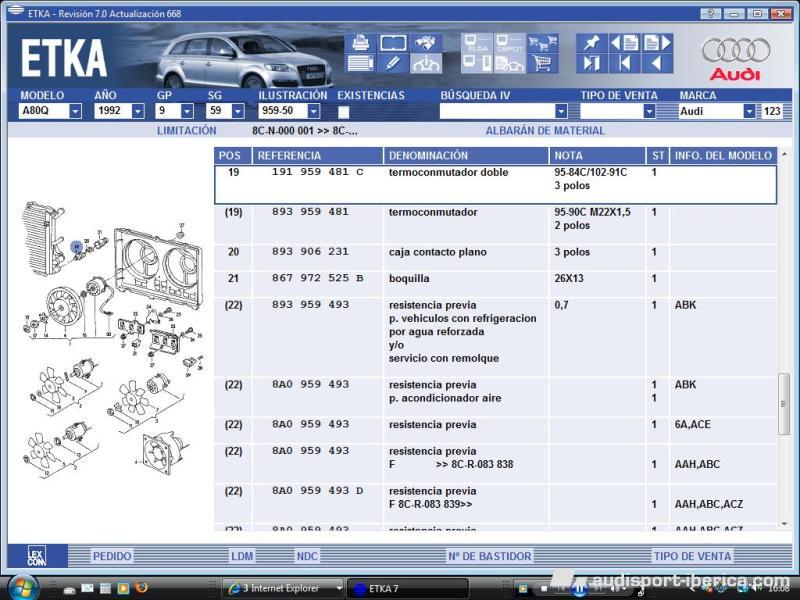The image size is (800, 600).
Task: Open the MARCA dropdown showing Audi
Action: point(749,111)
